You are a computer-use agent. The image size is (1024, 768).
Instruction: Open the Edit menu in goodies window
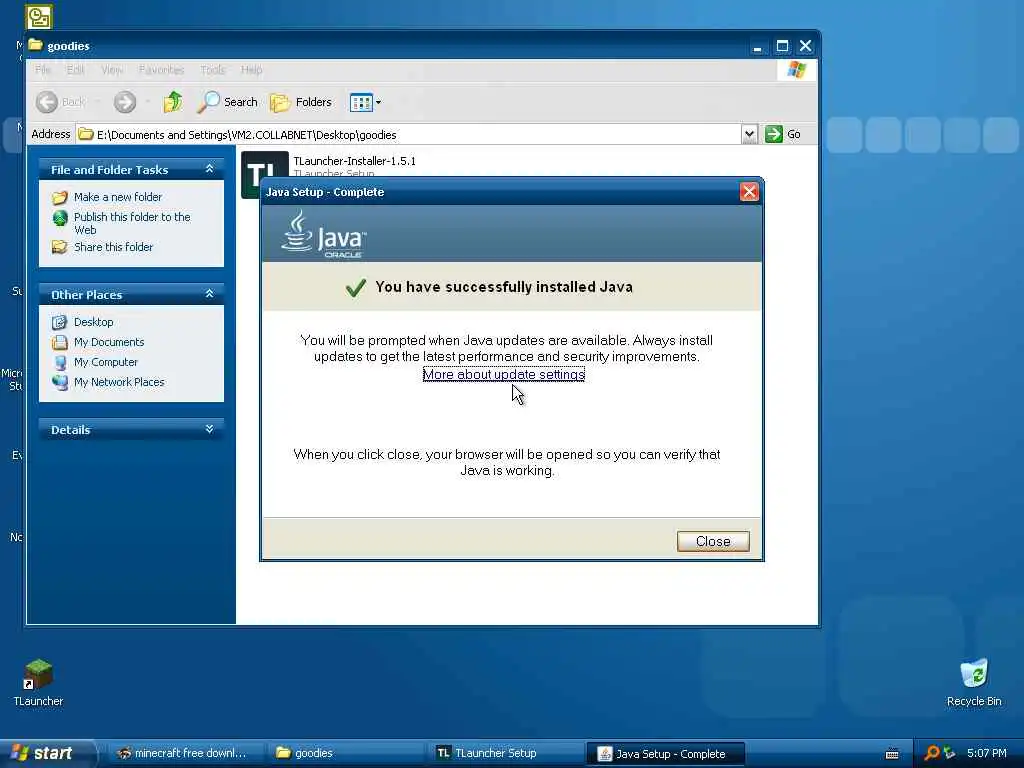pyautogui.click(x=75, y=69)
